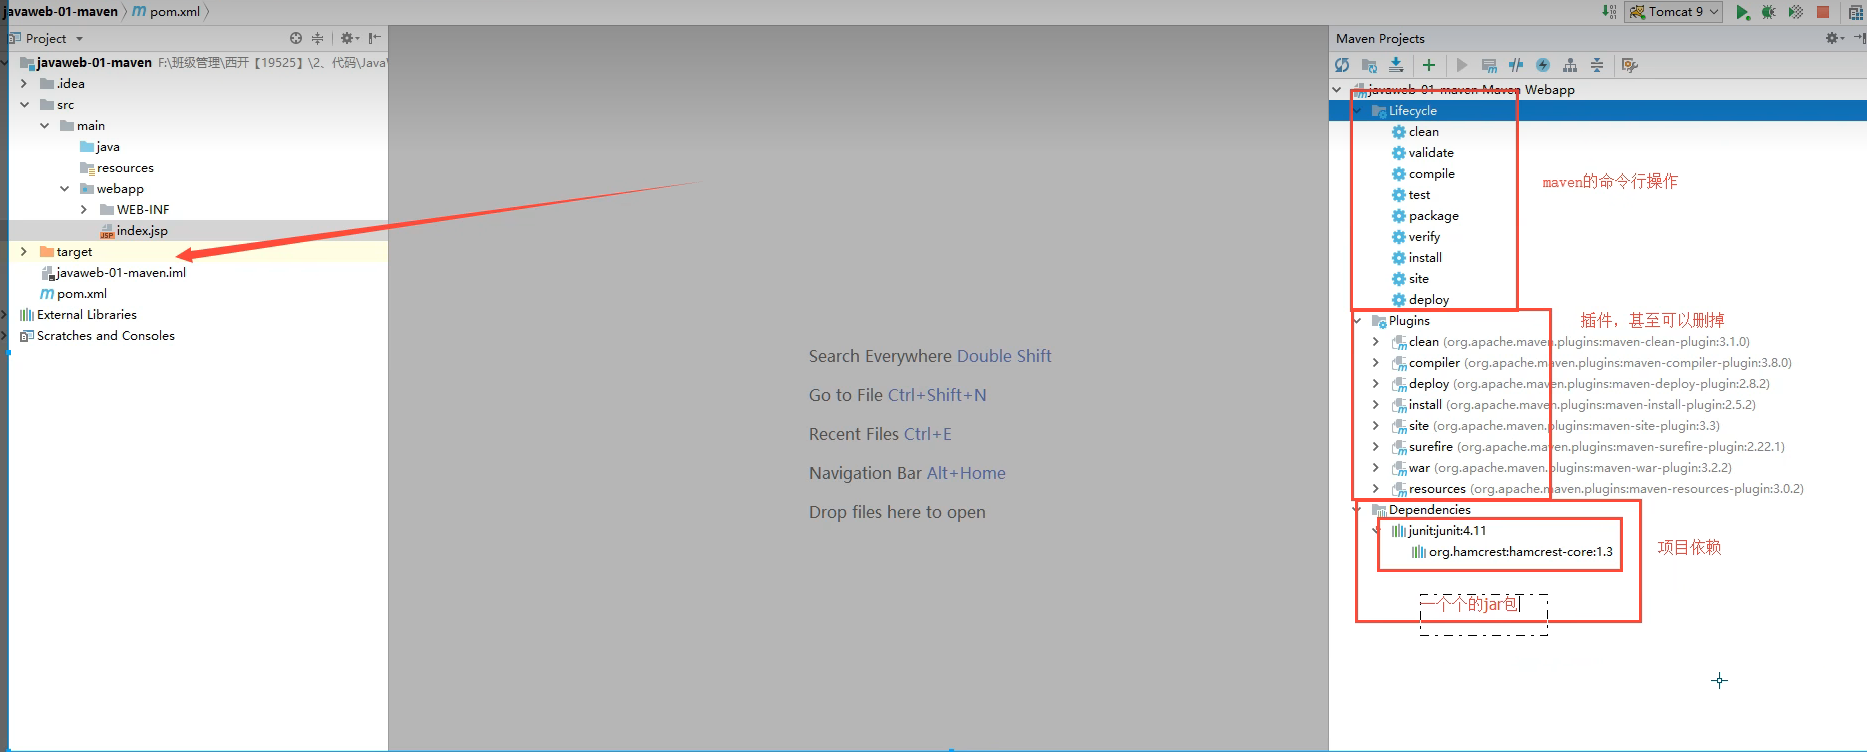
Task: Select the Dependencies node
Action: [x=1421, y=510]
